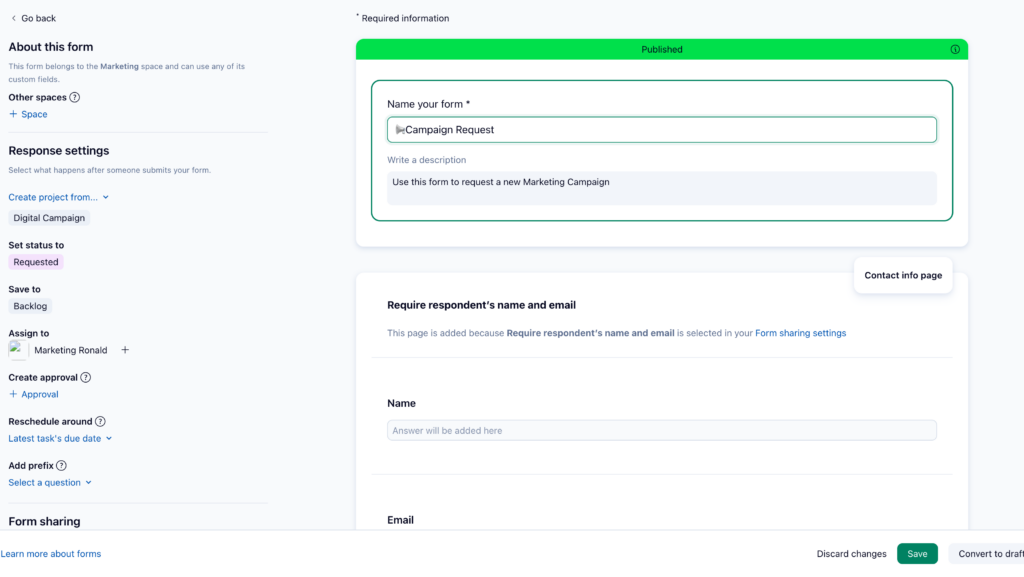Add an Approval under Create approval
The image size is (1024, 577).
coord(34,394)
